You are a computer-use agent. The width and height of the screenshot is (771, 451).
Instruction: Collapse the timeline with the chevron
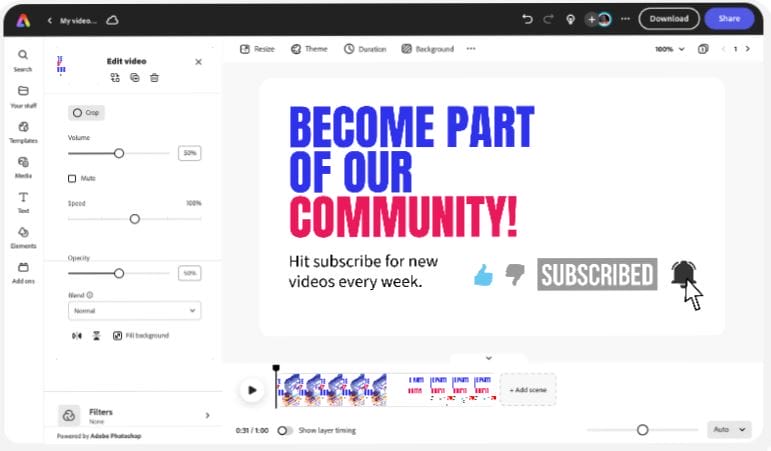[x=489, y=358]
